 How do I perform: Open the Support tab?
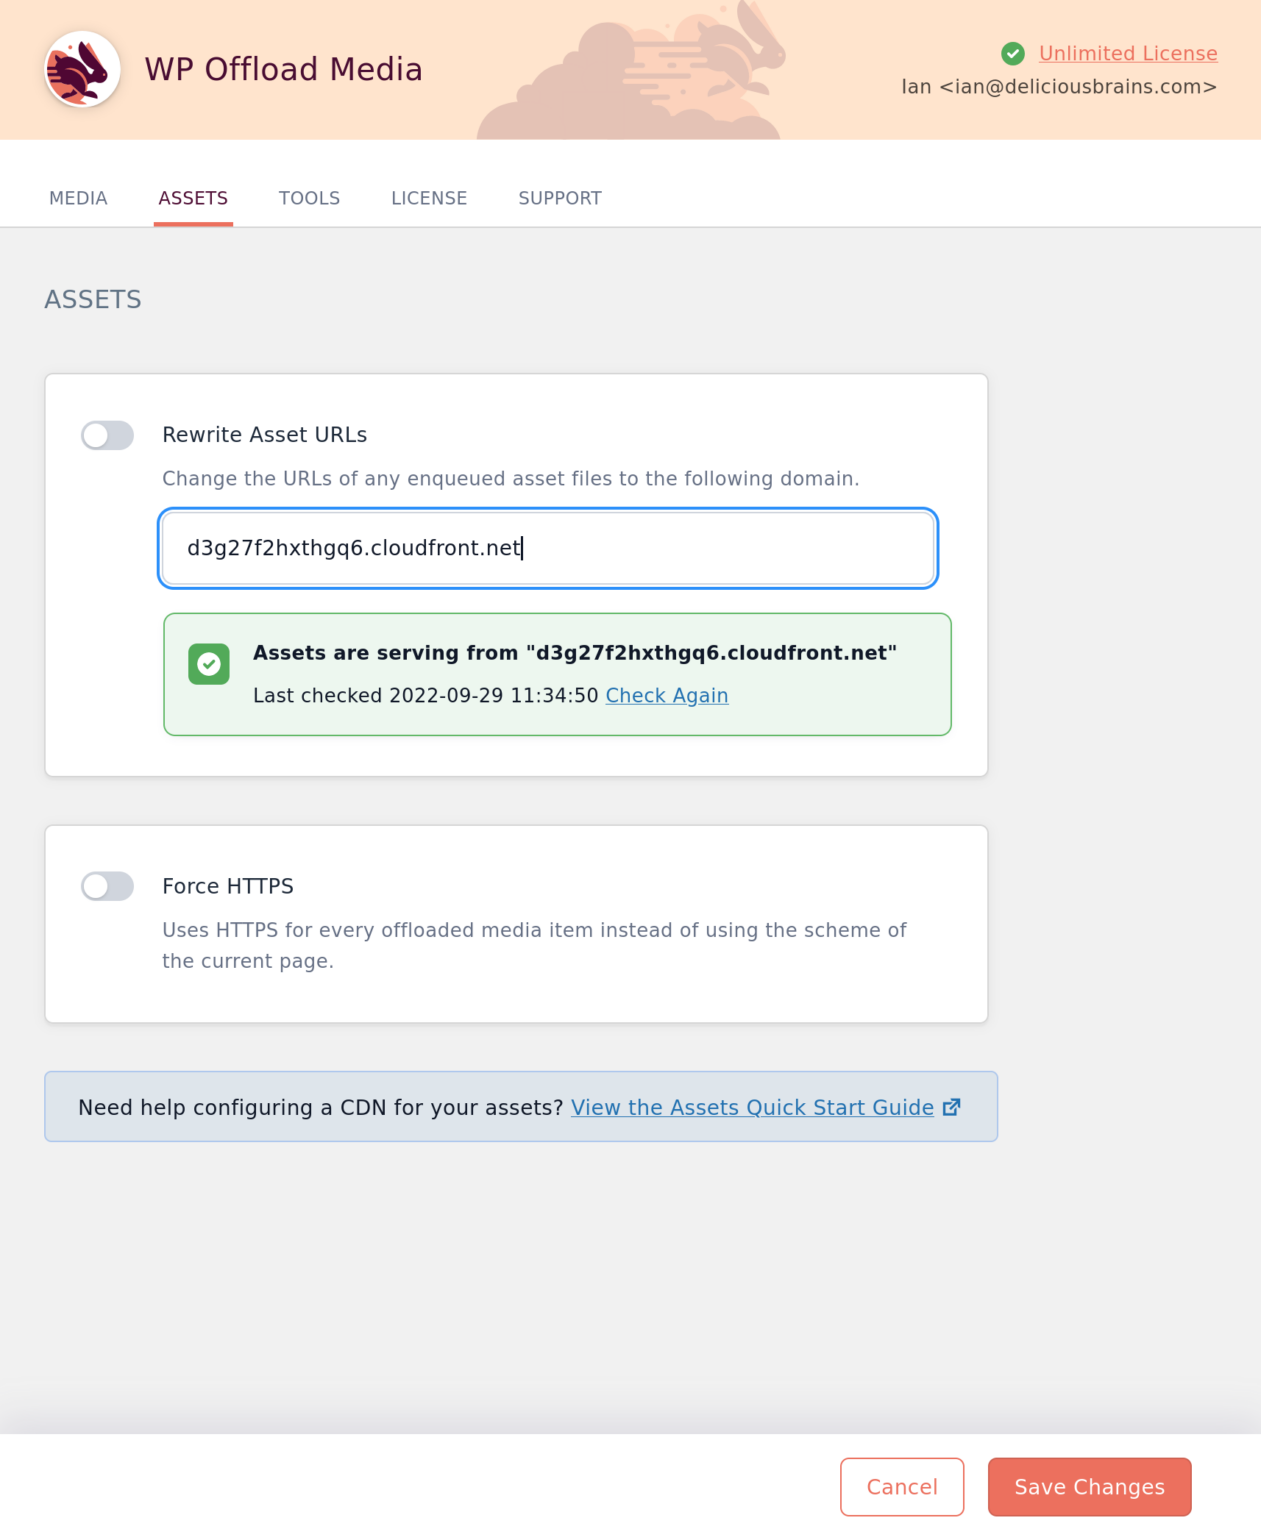[x=560, y=198]
